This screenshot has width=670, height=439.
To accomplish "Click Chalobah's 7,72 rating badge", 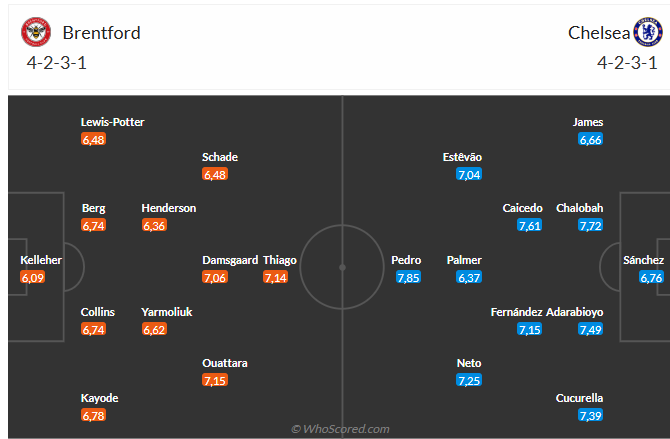I will point(590,225).
